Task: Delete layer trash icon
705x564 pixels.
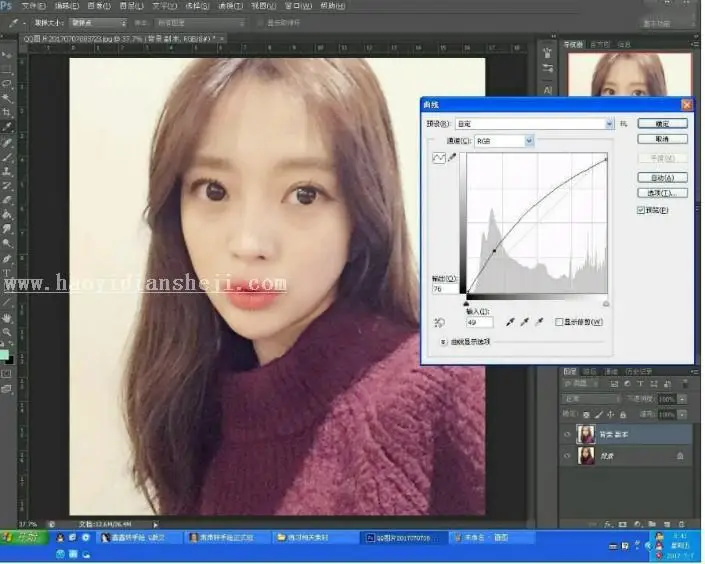Action: coord(682,524)
